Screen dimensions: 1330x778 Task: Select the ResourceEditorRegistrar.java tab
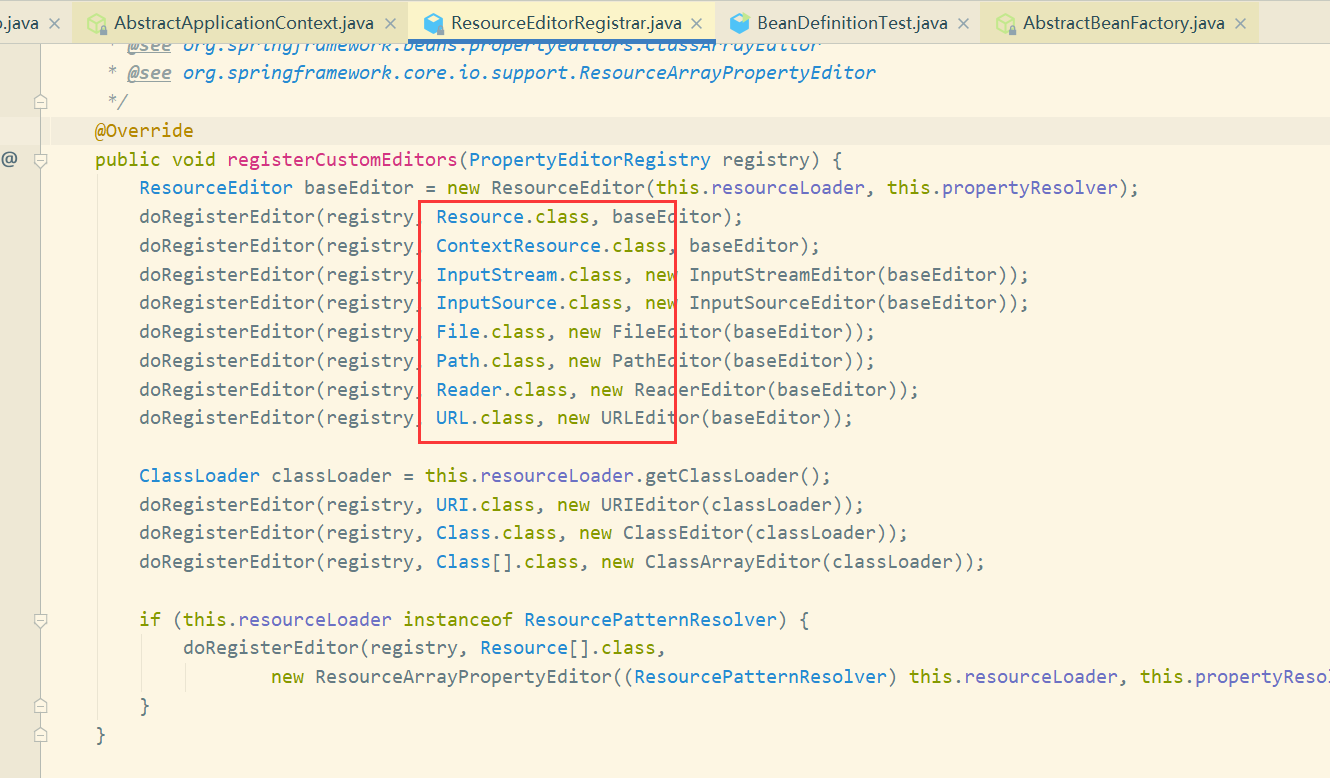tap(560, 22)
